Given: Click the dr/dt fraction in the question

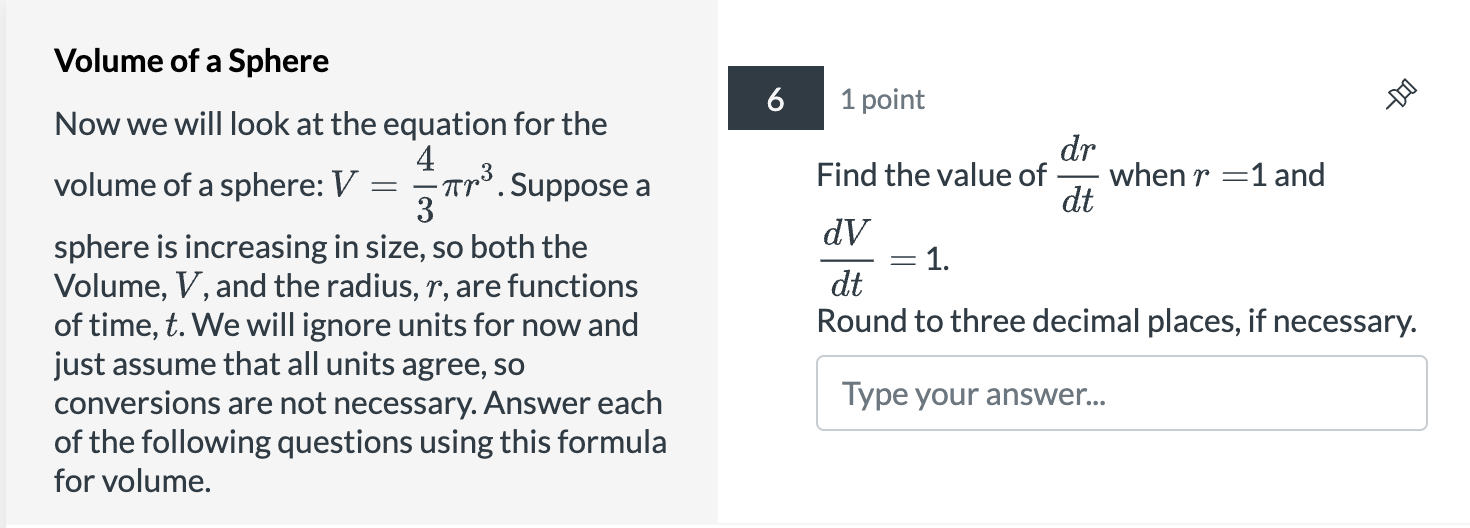Looking at the screenshot, I should pyautogui.click(x=1078, y=175).
